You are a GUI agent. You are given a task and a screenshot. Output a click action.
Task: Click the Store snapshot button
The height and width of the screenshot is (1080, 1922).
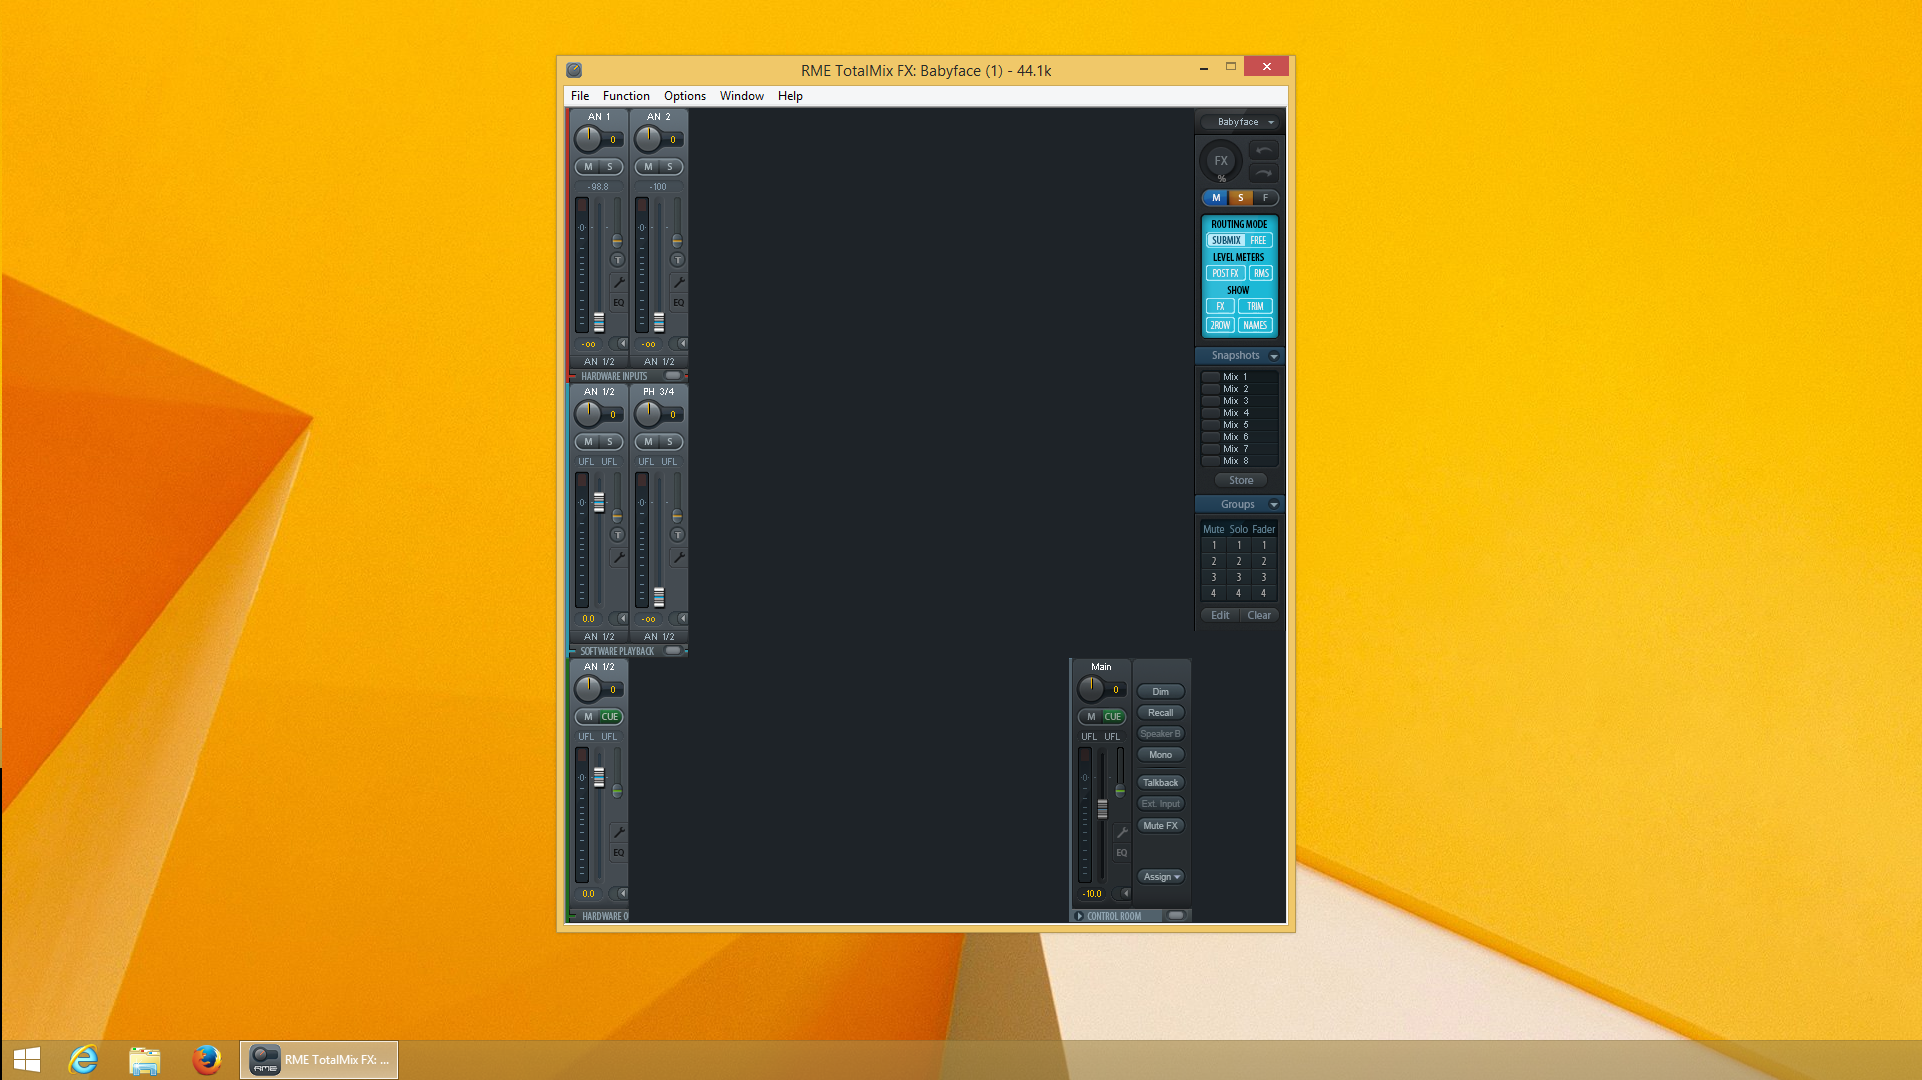(x=1240, y=480)
